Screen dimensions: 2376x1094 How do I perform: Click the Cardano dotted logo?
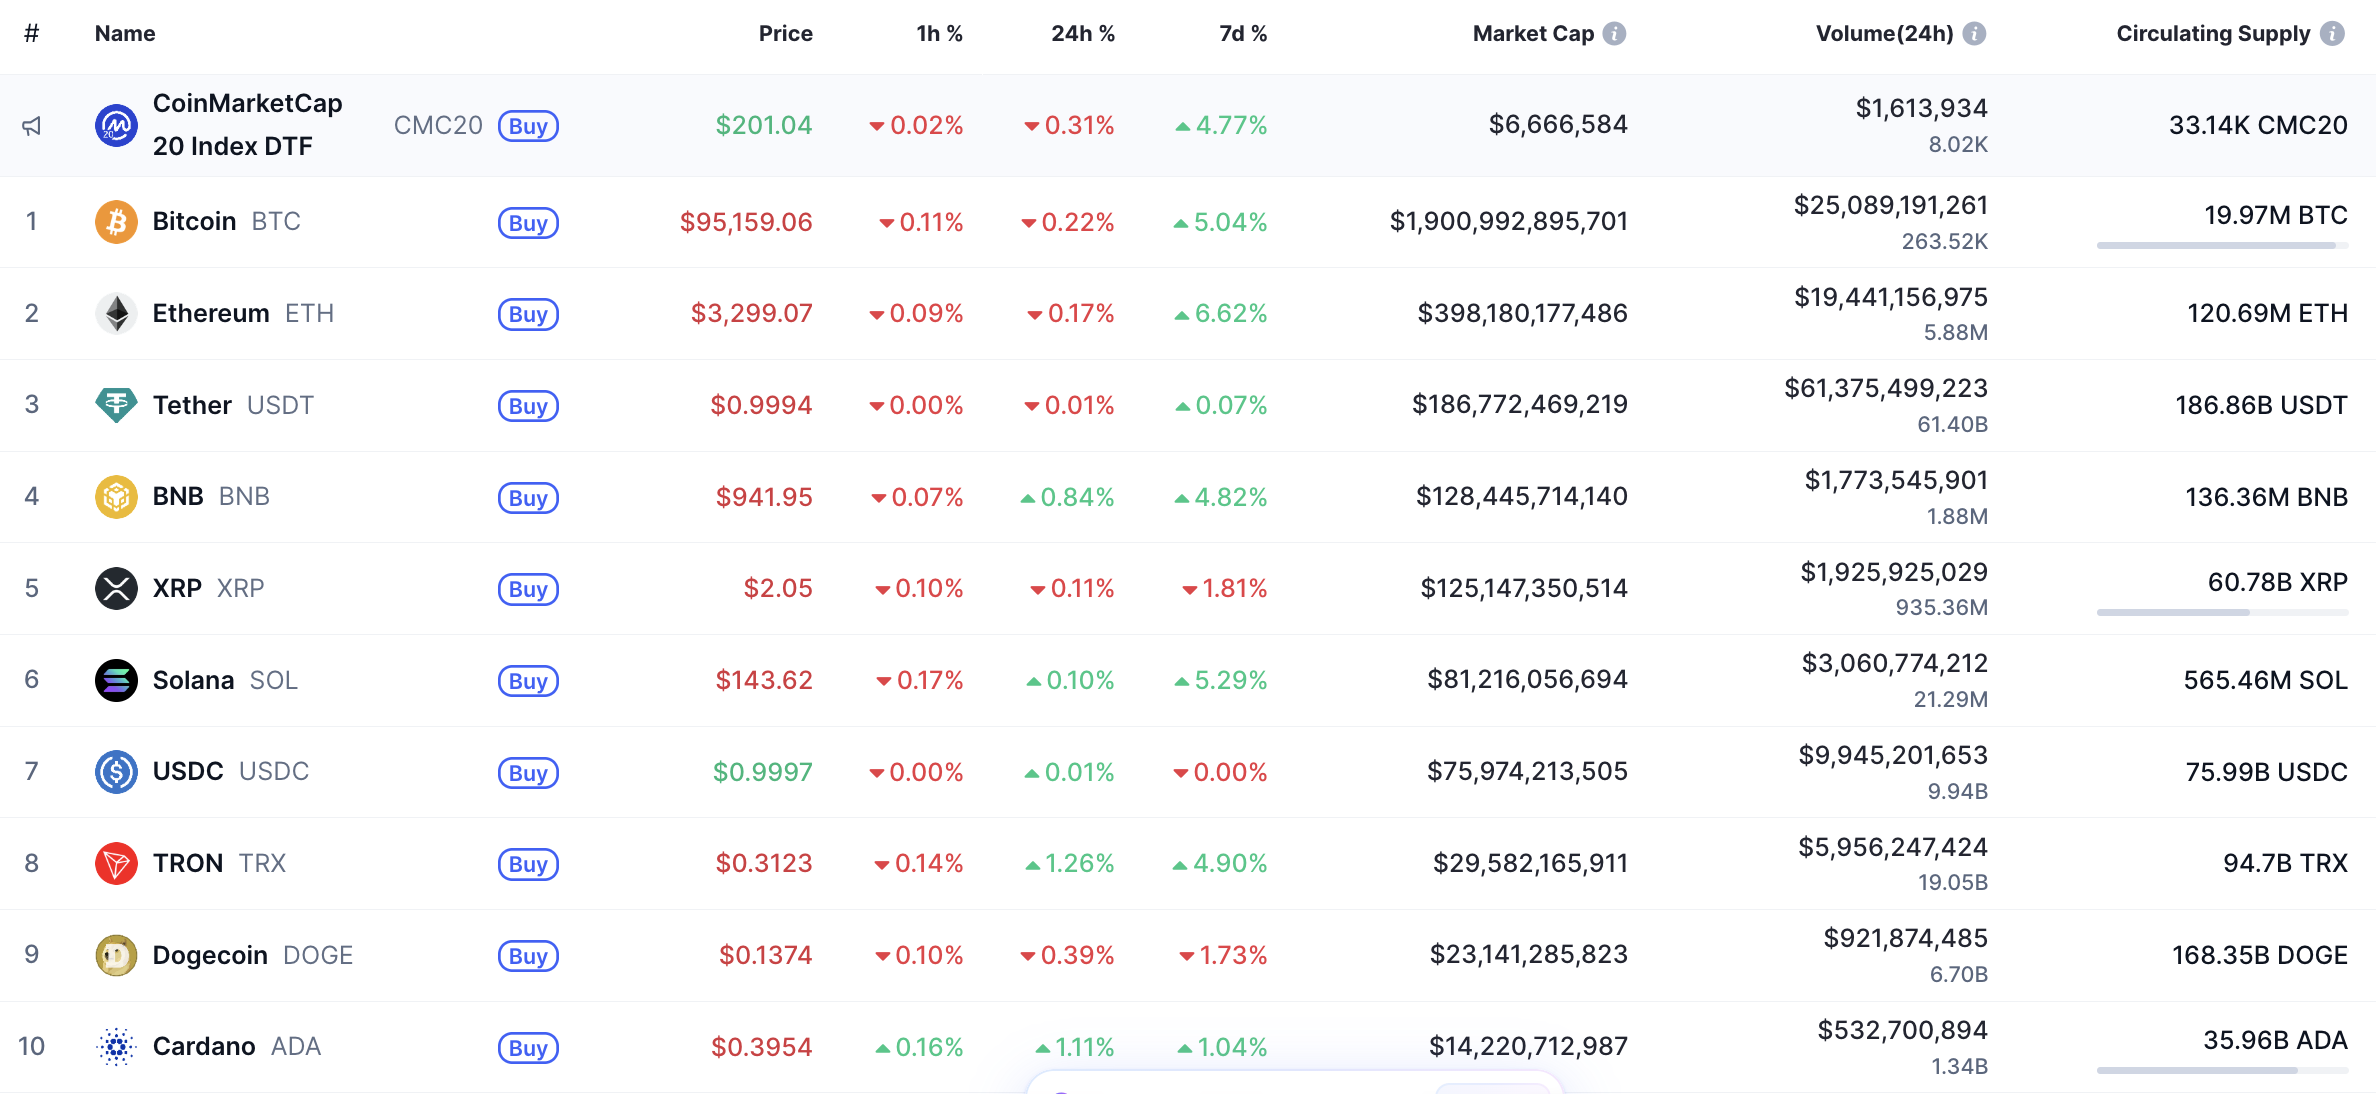[116, 1047]
